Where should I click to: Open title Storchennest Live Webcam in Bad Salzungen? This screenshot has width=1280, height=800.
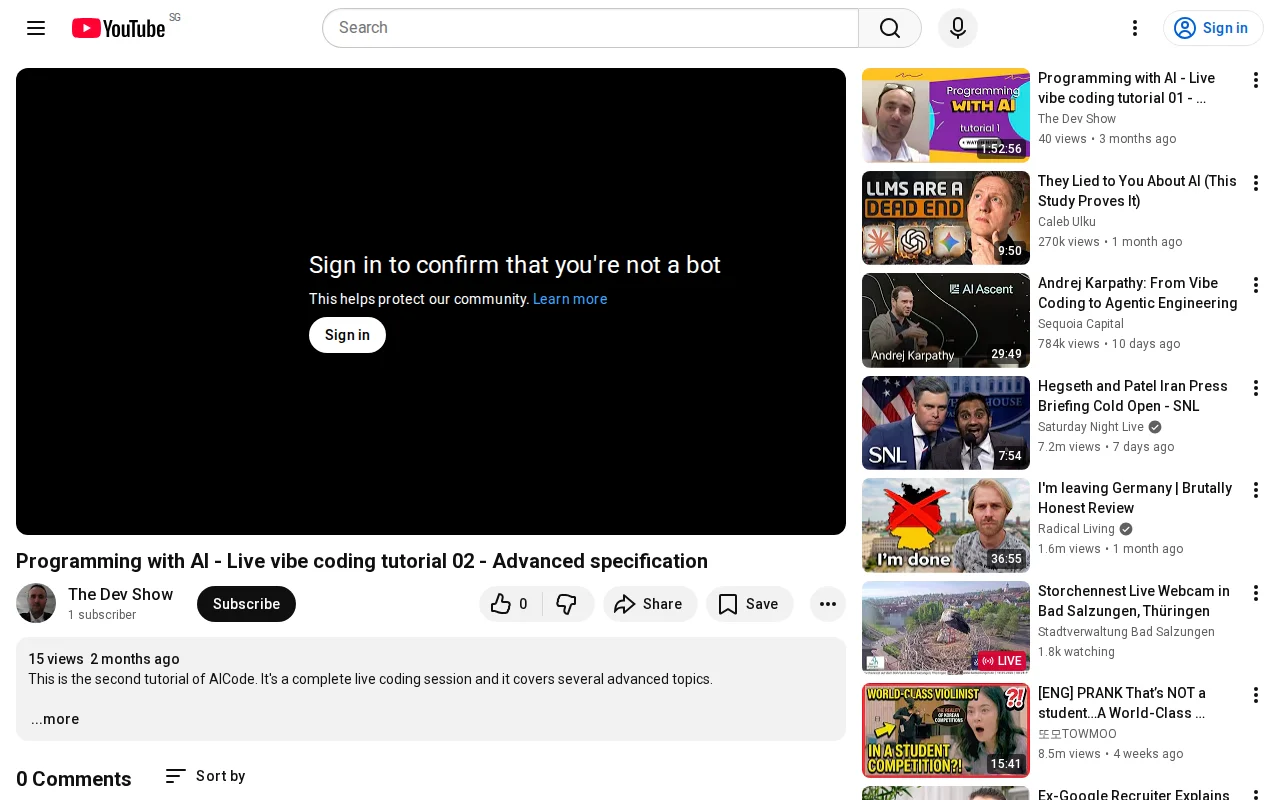point(1134,601)
